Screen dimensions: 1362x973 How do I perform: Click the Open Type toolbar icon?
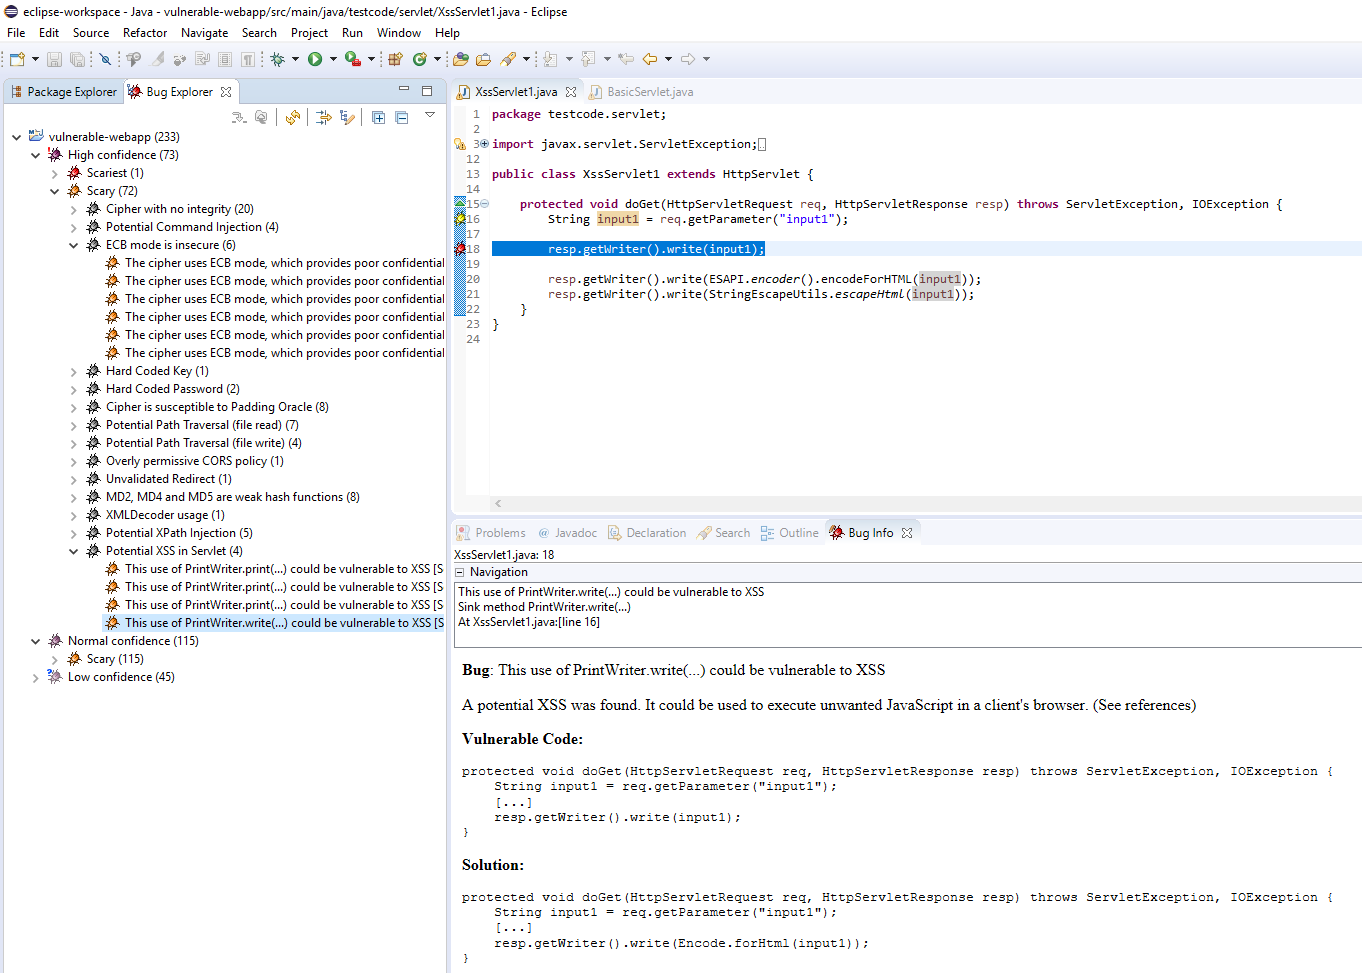point(461,59)
